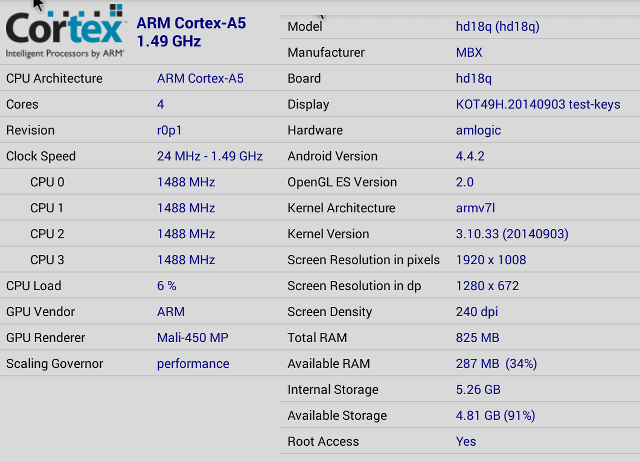This screenshot has height=462, width=640.
Task: Click the Manufacturer MBX value
Action: [x=469, y=52]
